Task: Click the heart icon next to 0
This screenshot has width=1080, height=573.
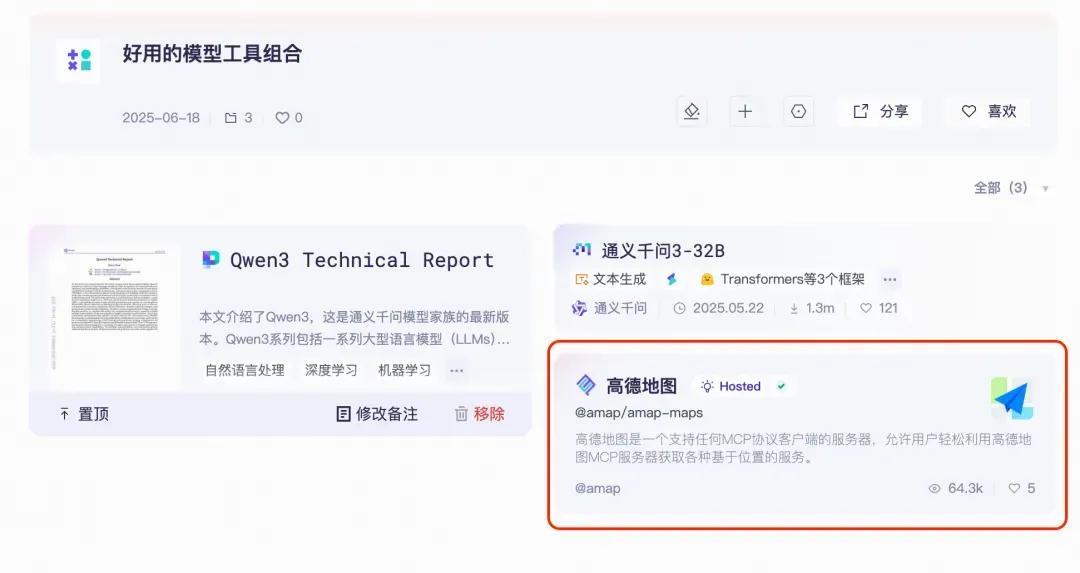Action: tap(282, 118)
